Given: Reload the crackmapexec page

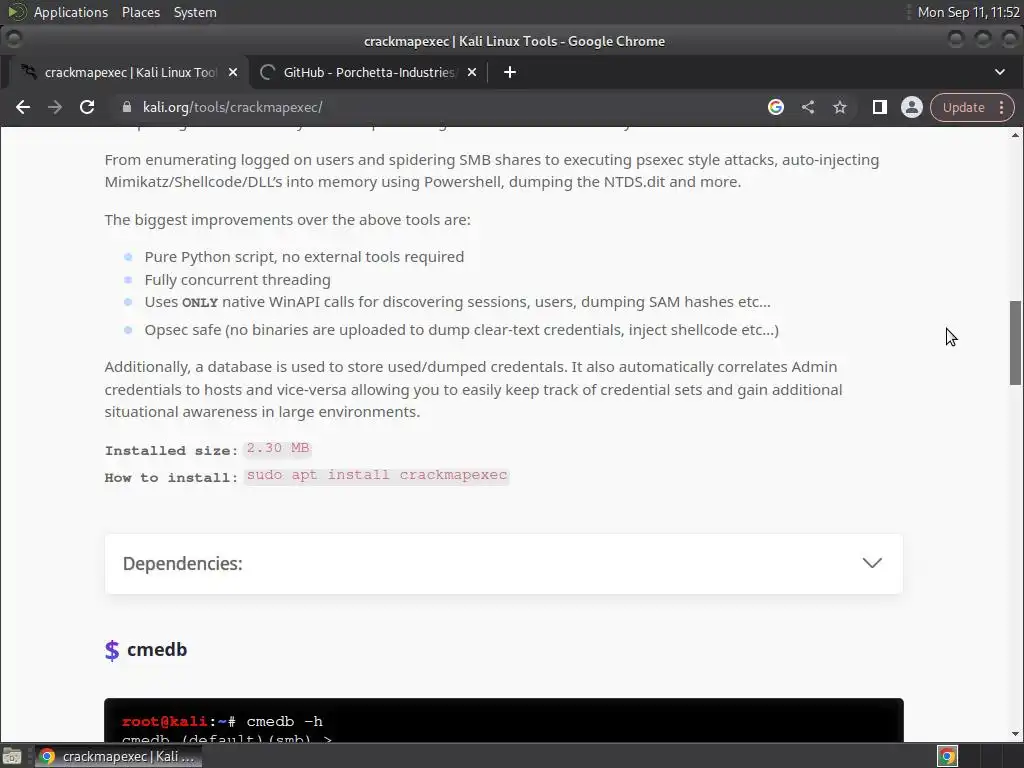Looking at the screenshot, I should click(x=87, y=107).
